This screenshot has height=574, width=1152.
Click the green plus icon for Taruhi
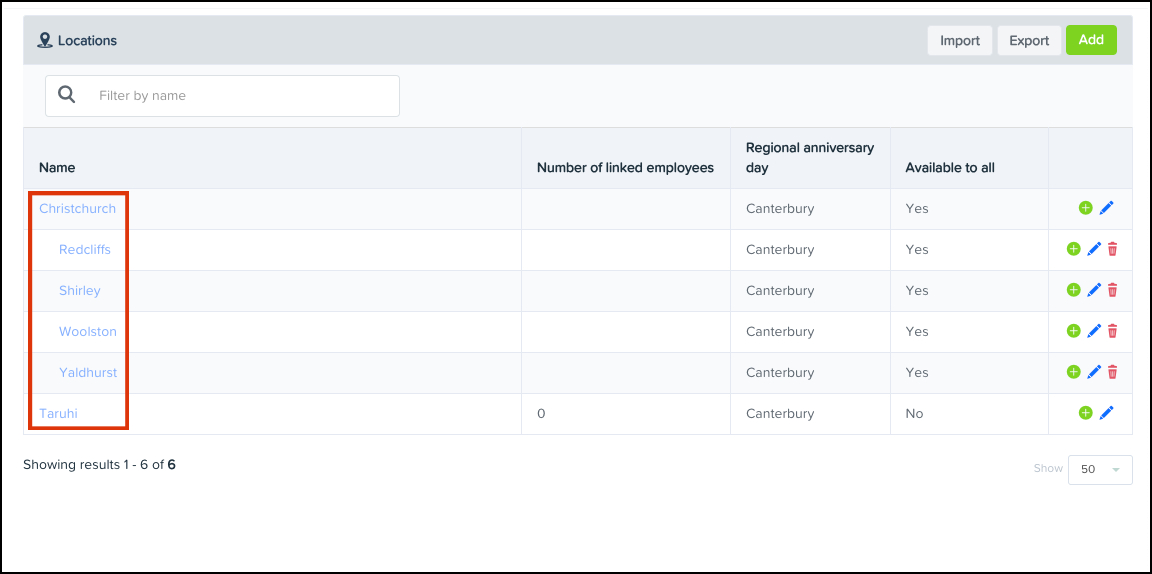(1085, 413)
